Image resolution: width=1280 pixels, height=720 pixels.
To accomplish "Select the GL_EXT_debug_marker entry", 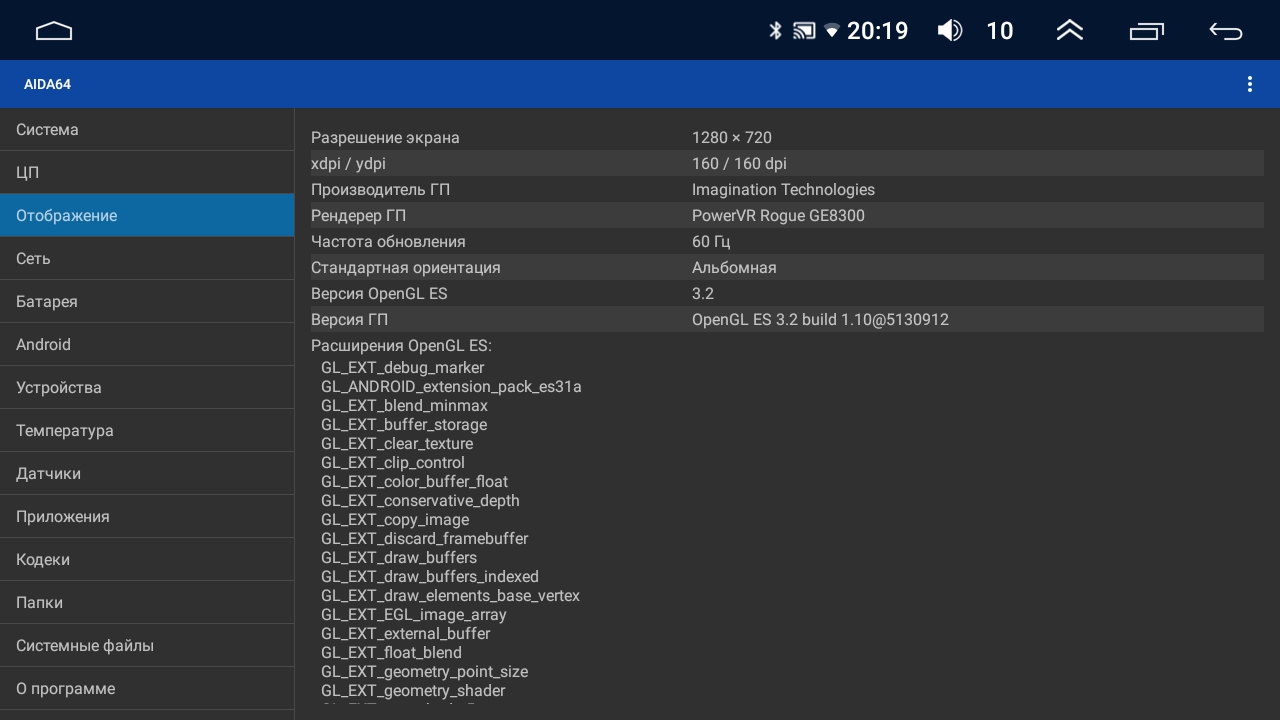I will pos(402,368).
